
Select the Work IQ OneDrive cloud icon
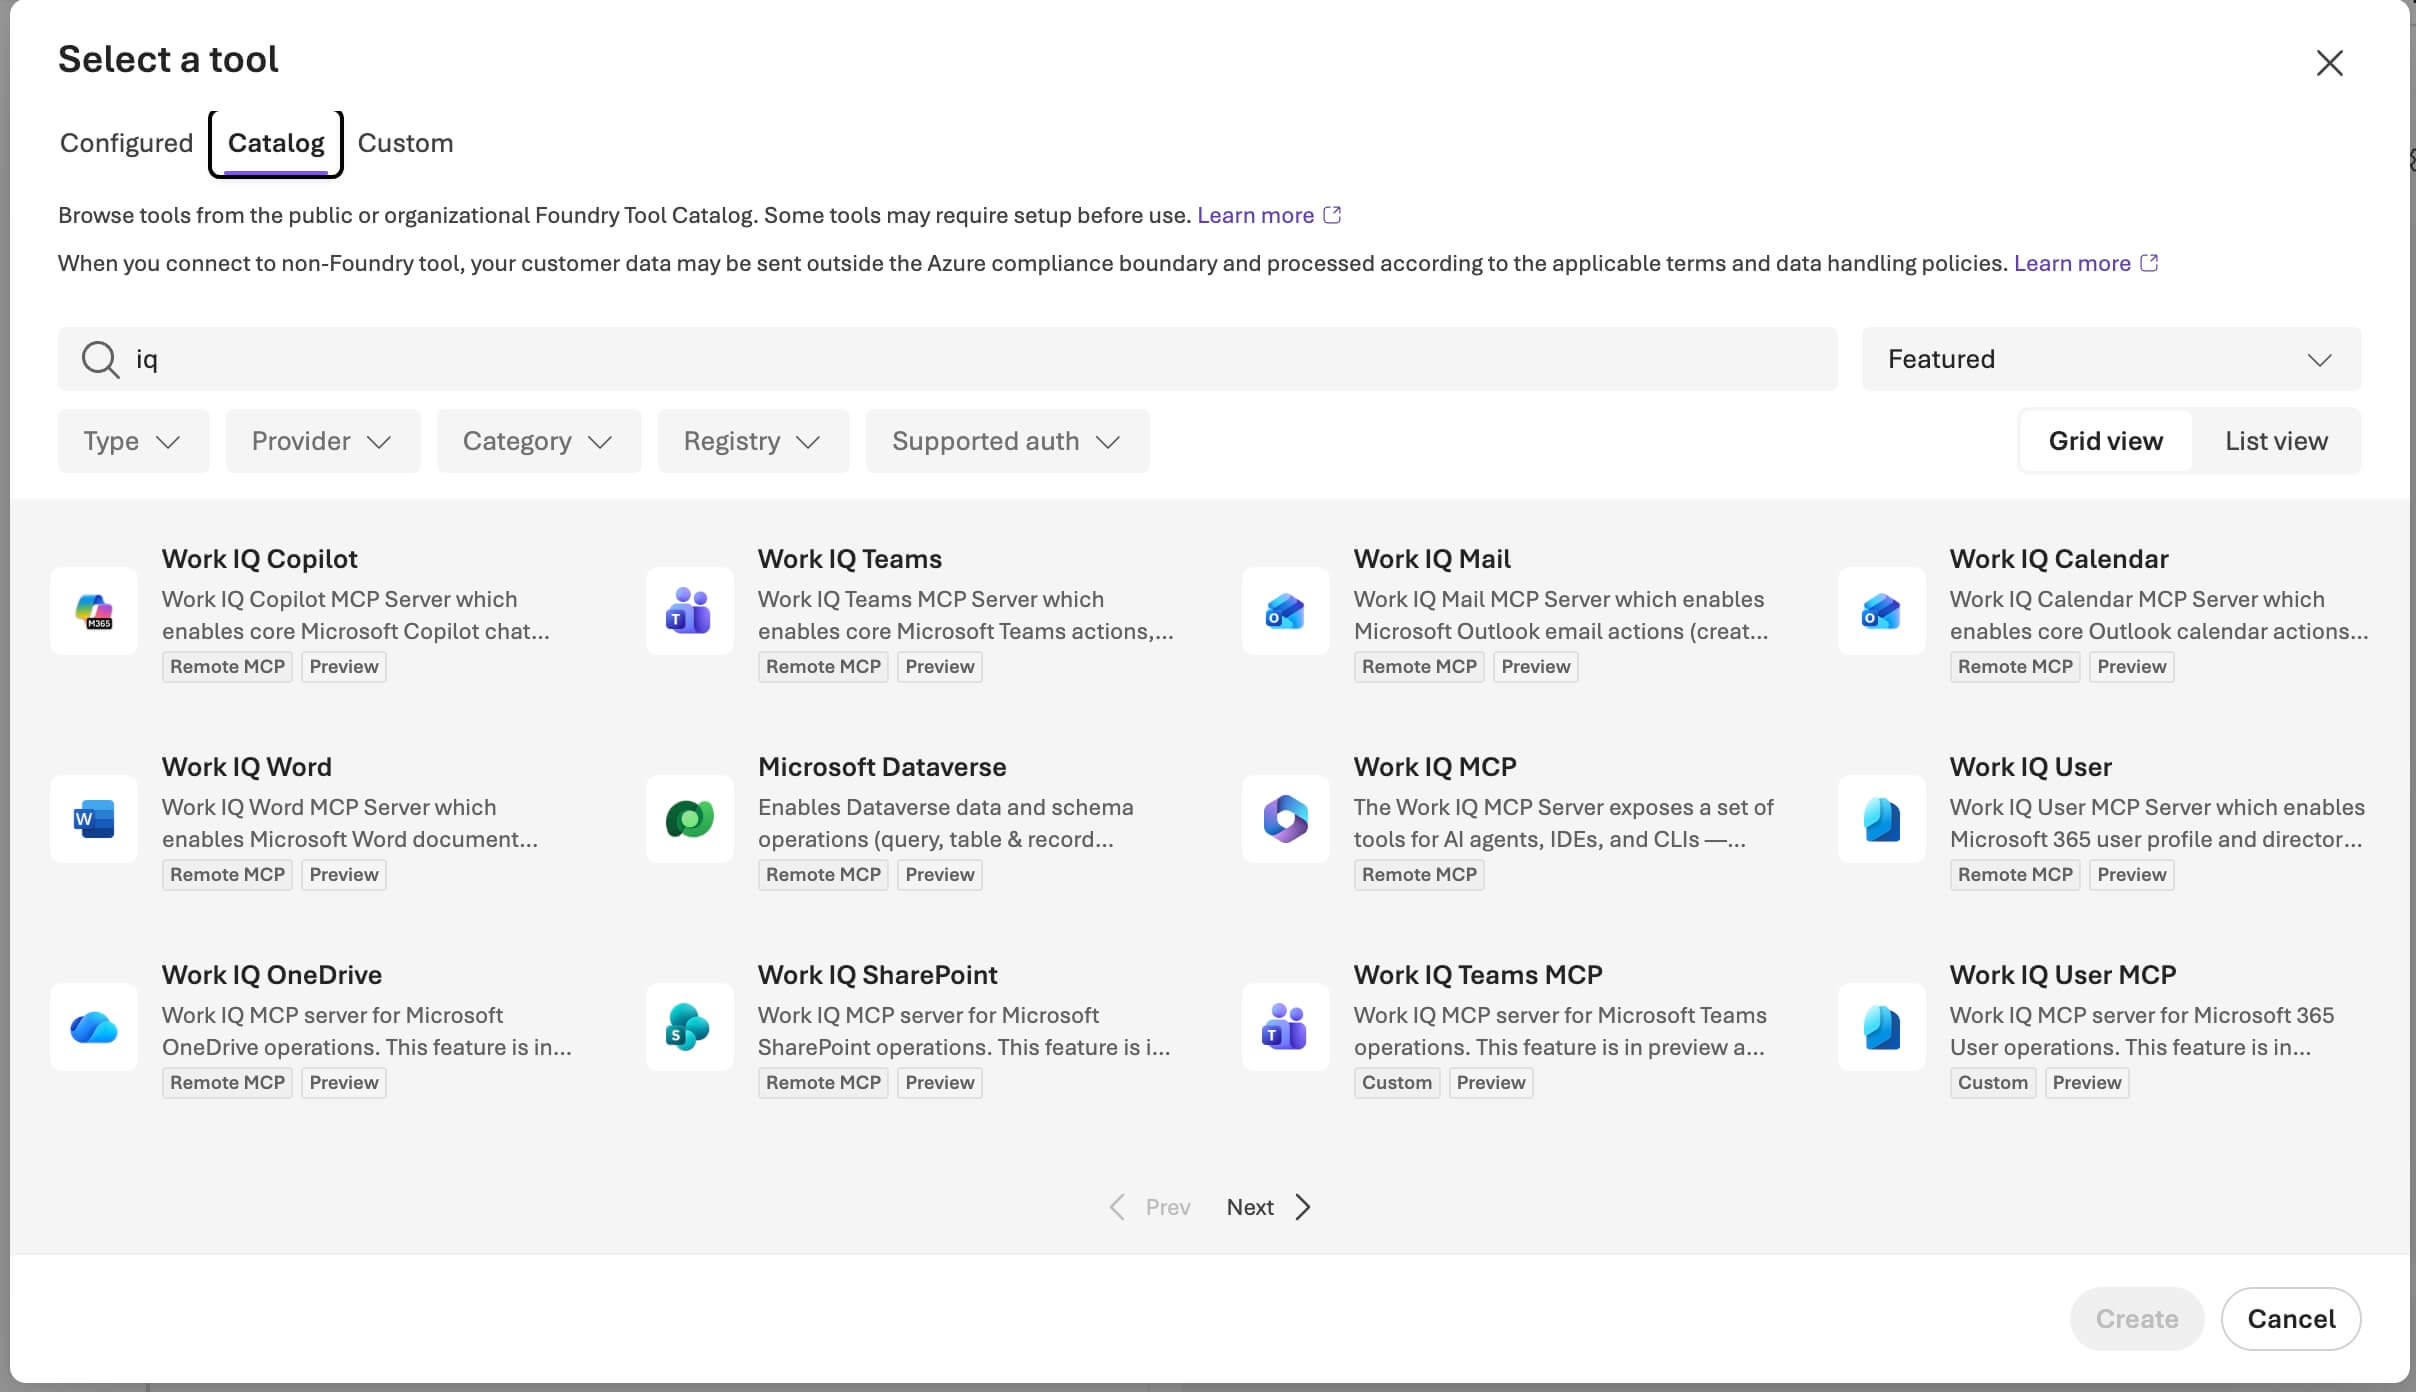(94, 1027)
